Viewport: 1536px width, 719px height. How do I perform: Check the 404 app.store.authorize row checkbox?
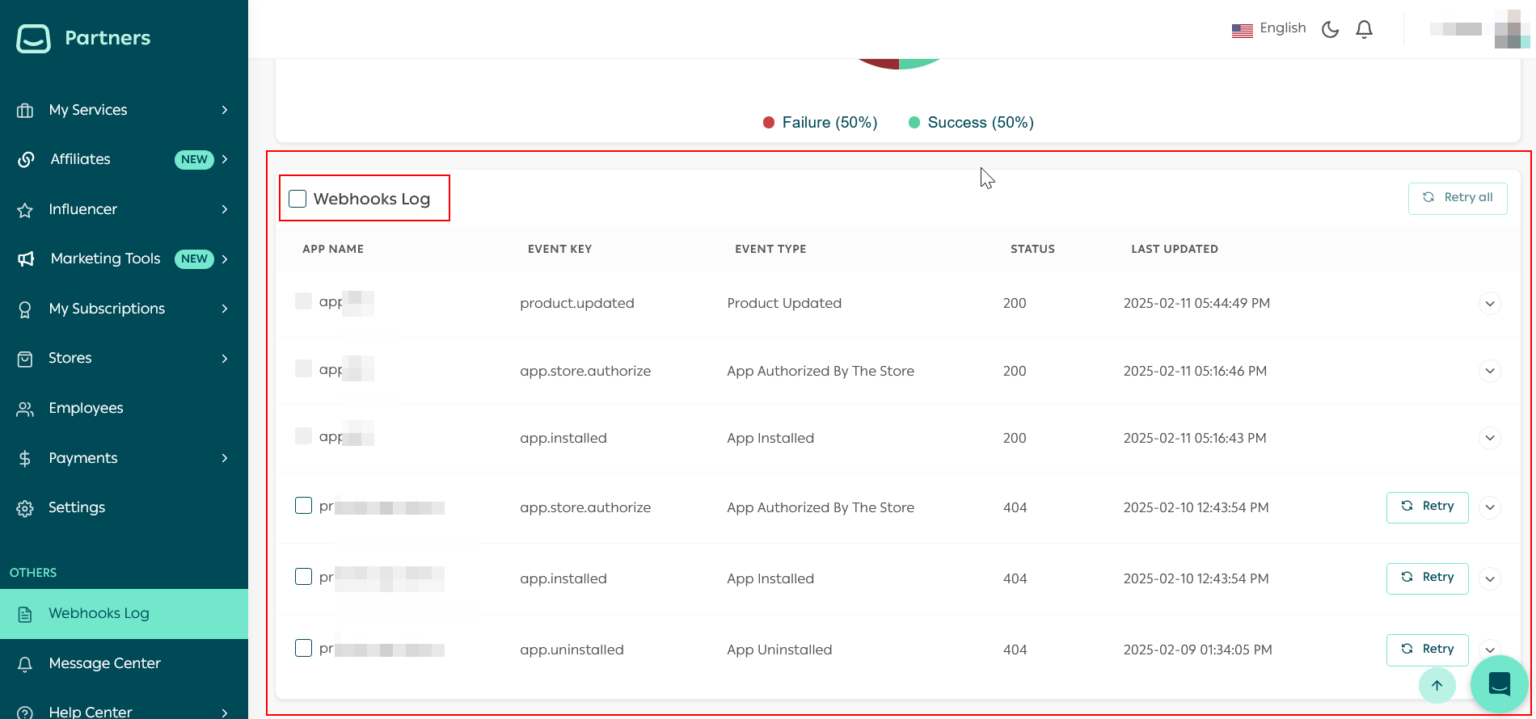coord(303,506)
